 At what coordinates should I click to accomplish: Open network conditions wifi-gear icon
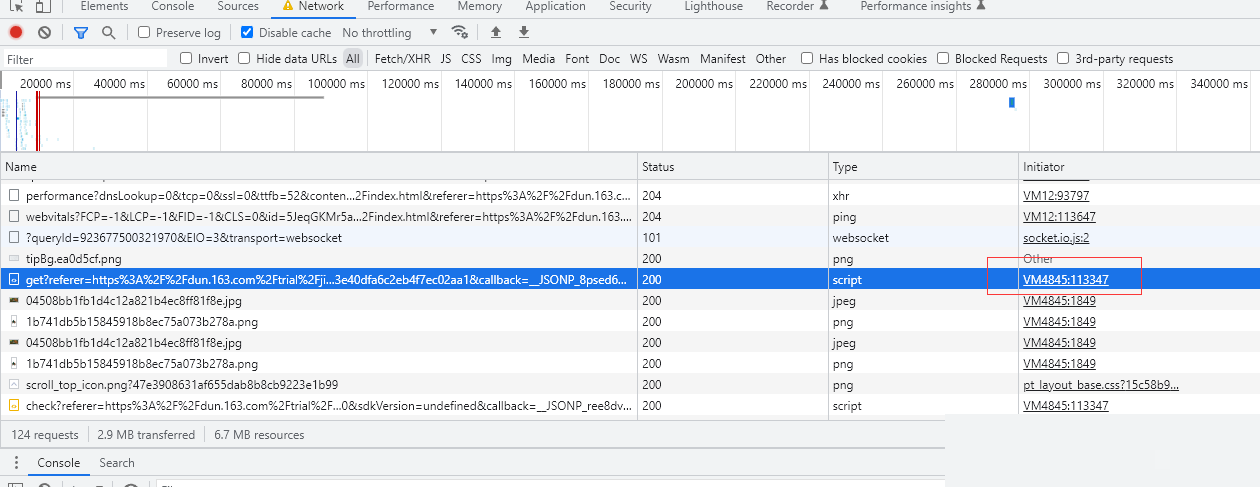coord(460,33)
